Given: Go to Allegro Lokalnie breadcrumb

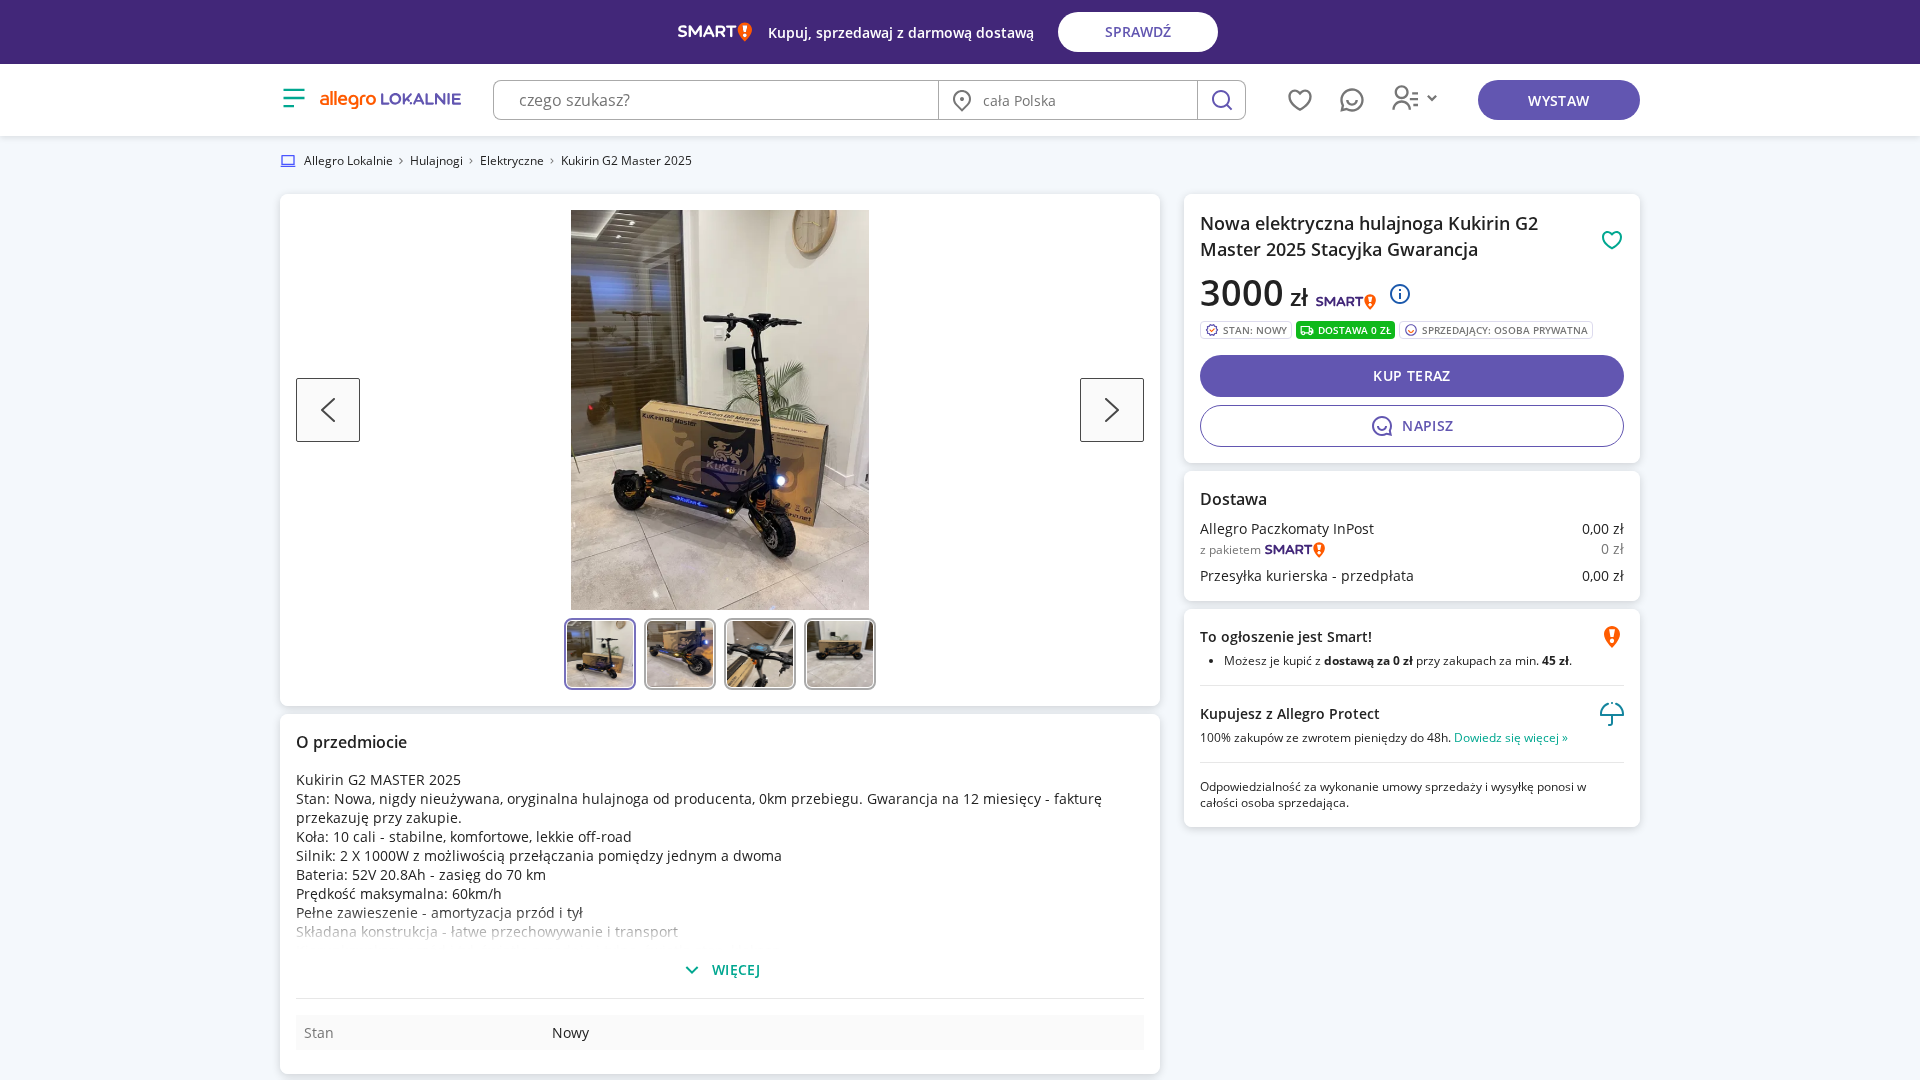Looking at the screenshot, I should (x=348, y=161).
